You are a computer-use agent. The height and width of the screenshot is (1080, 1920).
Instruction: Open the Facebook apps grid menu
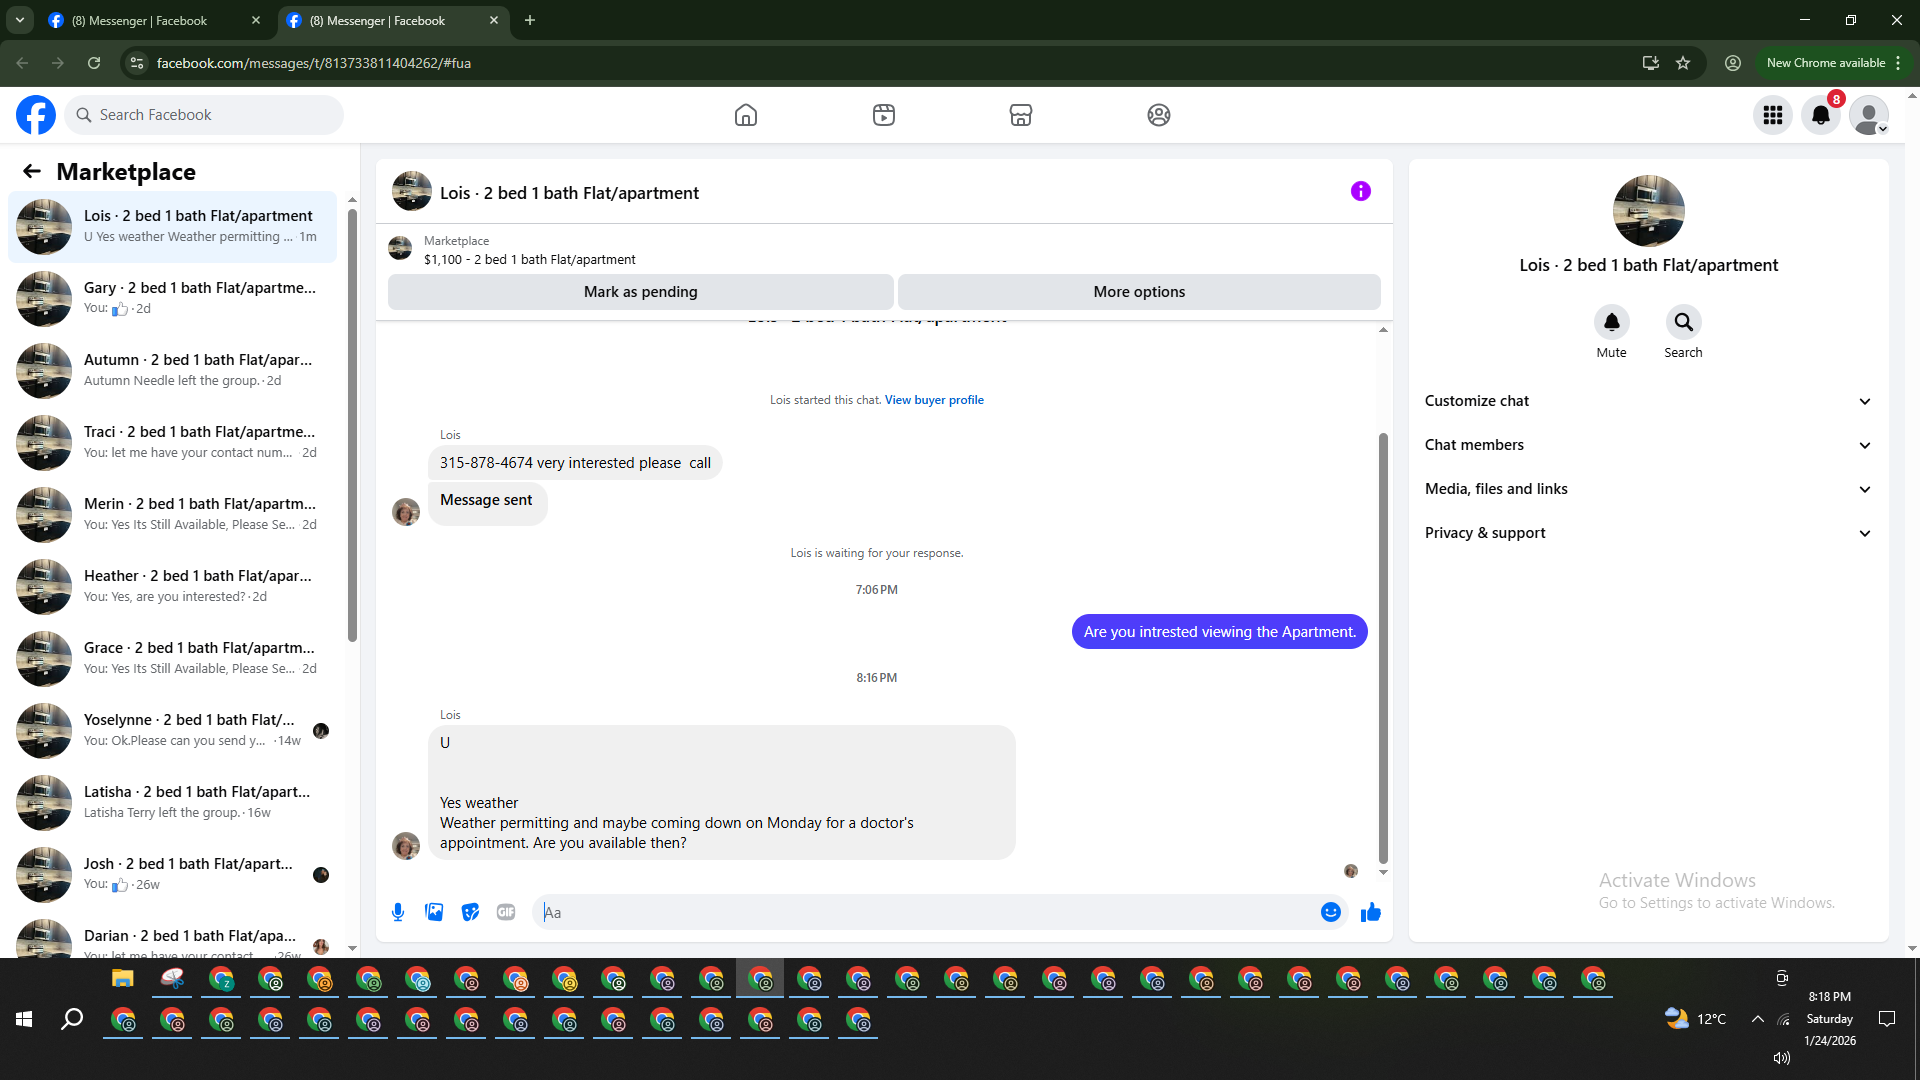[x=1773, y=115]
